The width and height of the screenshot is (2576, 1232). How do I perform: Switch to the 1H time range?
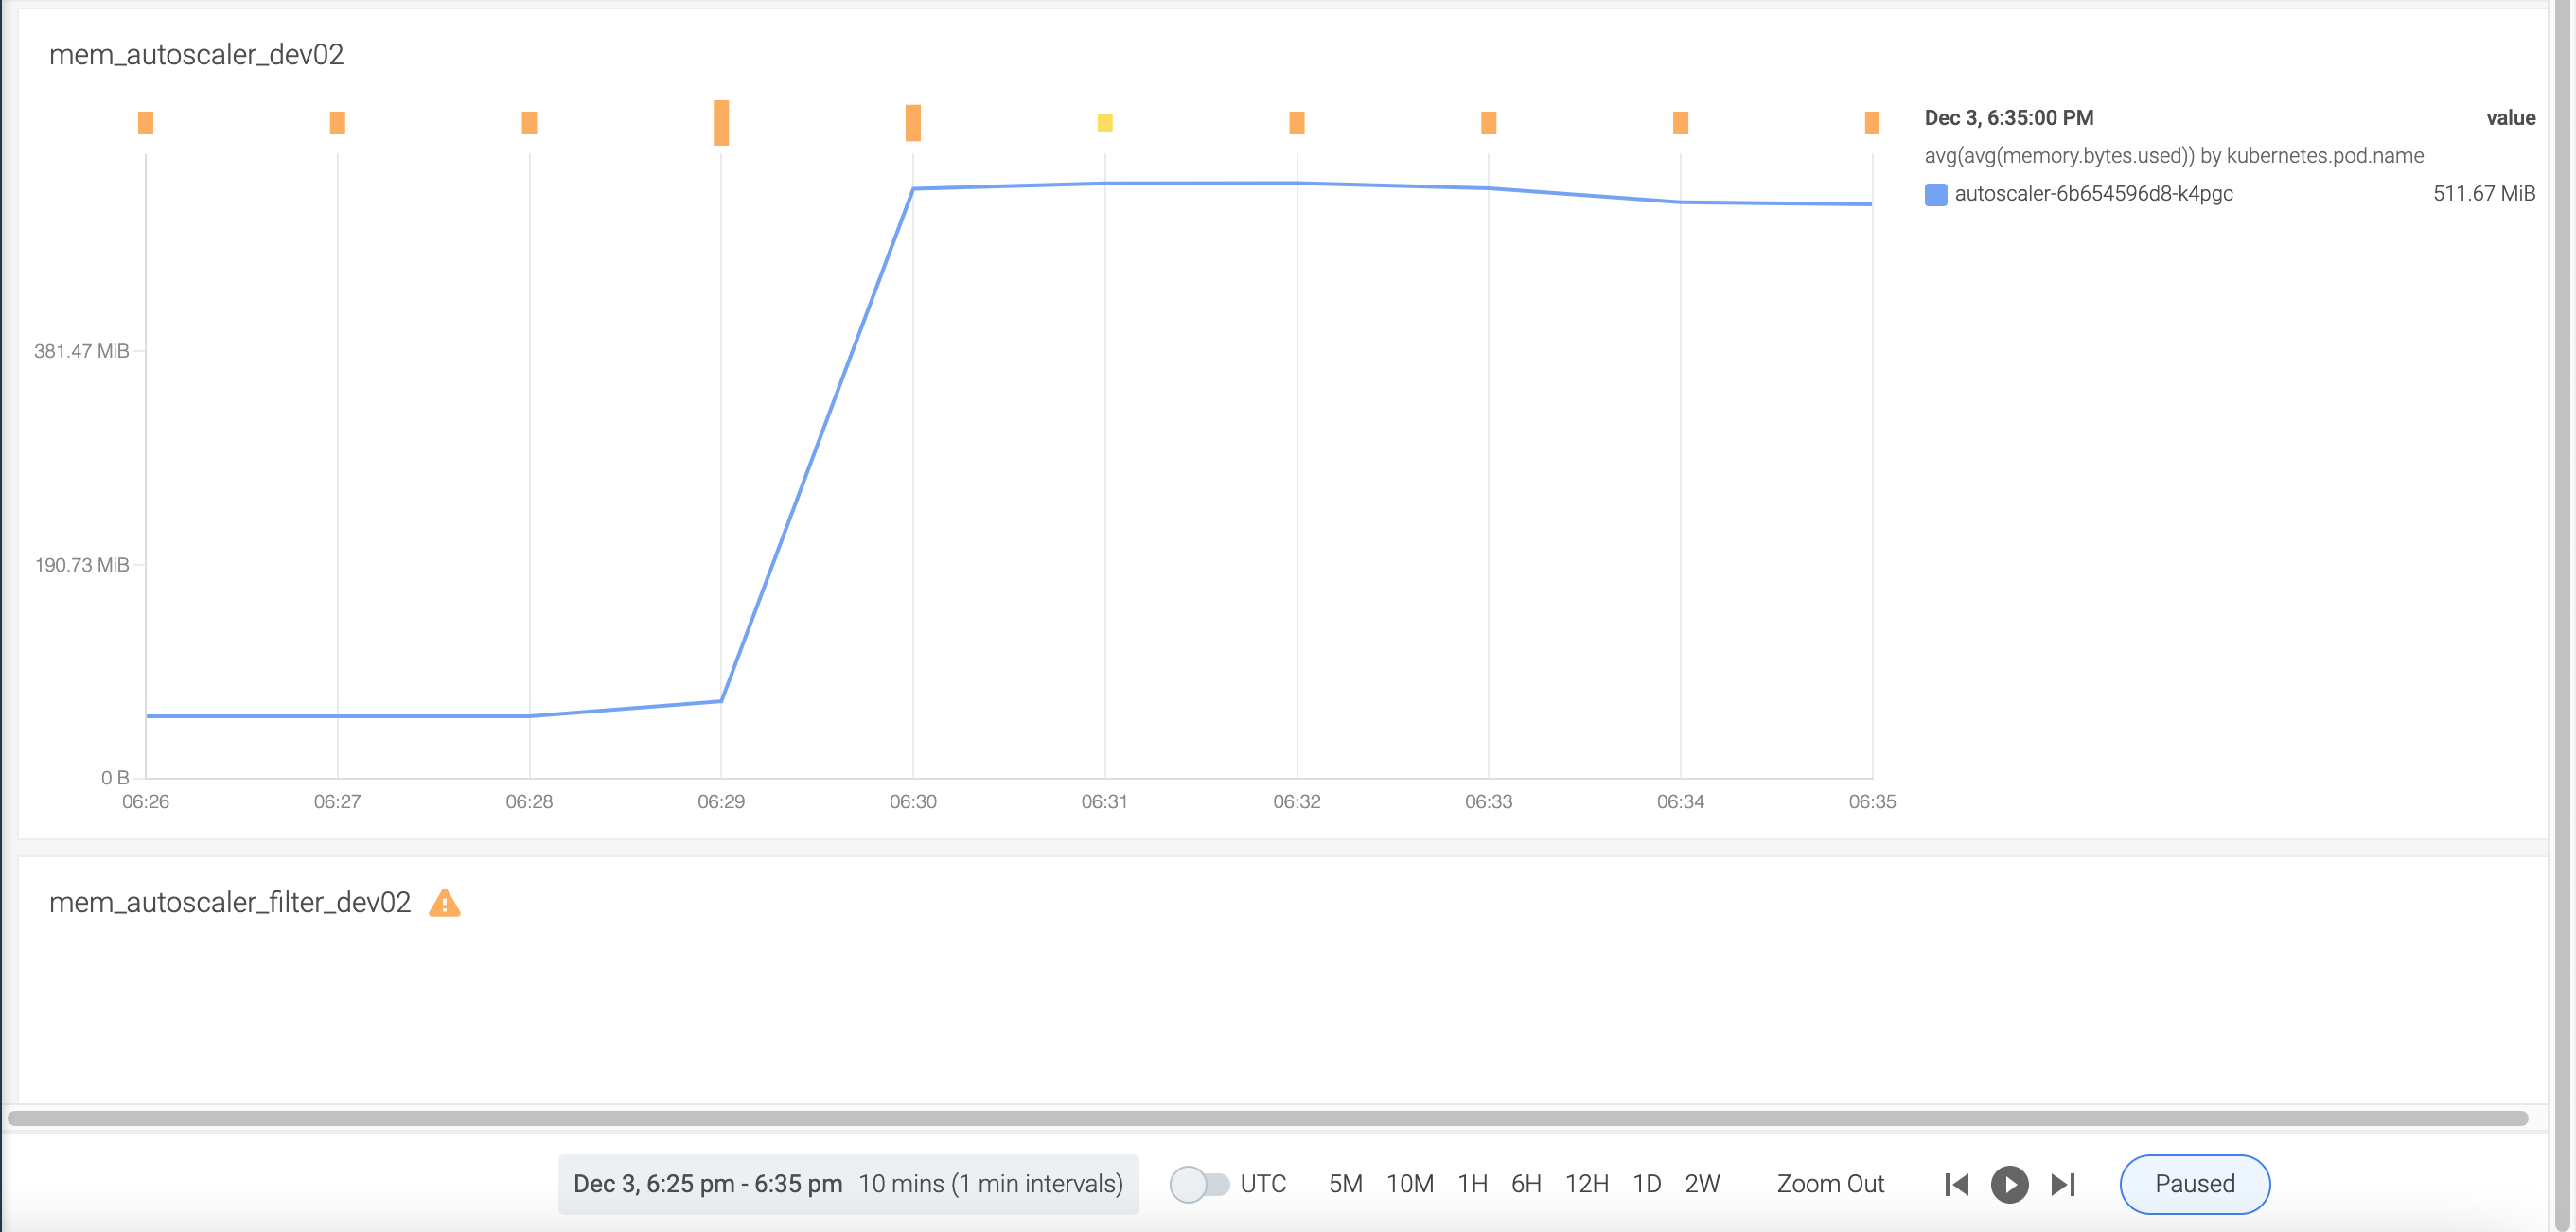pyautogui.click(x=1472, y=1184)
